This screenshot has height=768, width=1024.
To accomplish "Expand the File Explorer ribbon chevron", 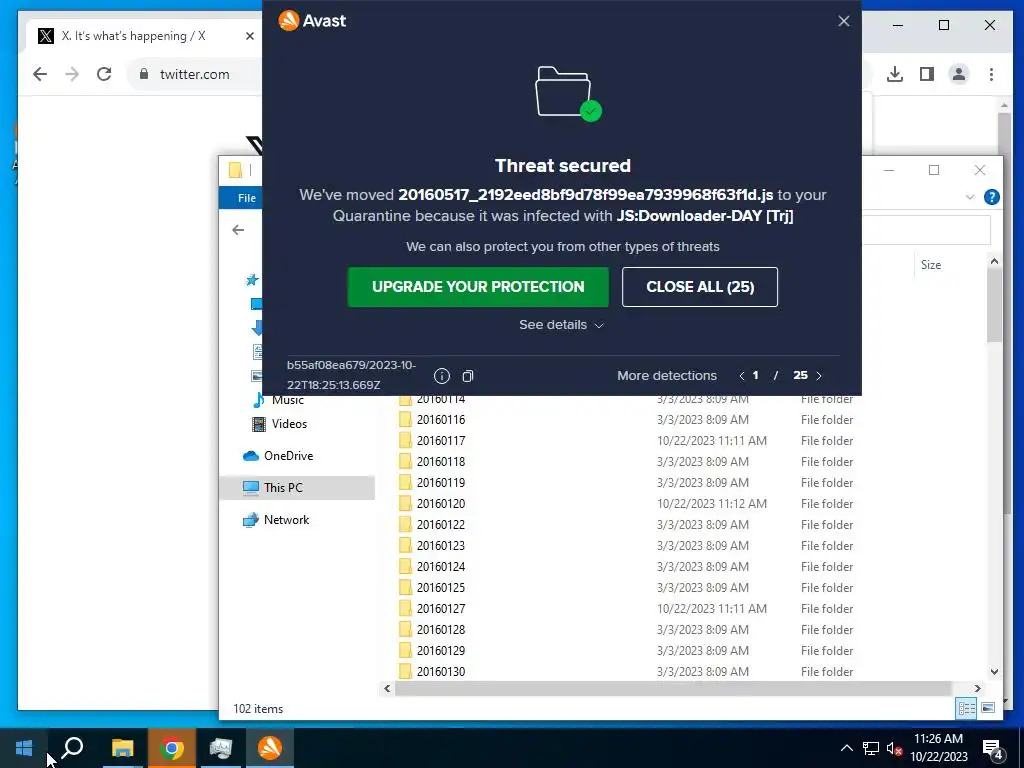I will tap(970, 197).
